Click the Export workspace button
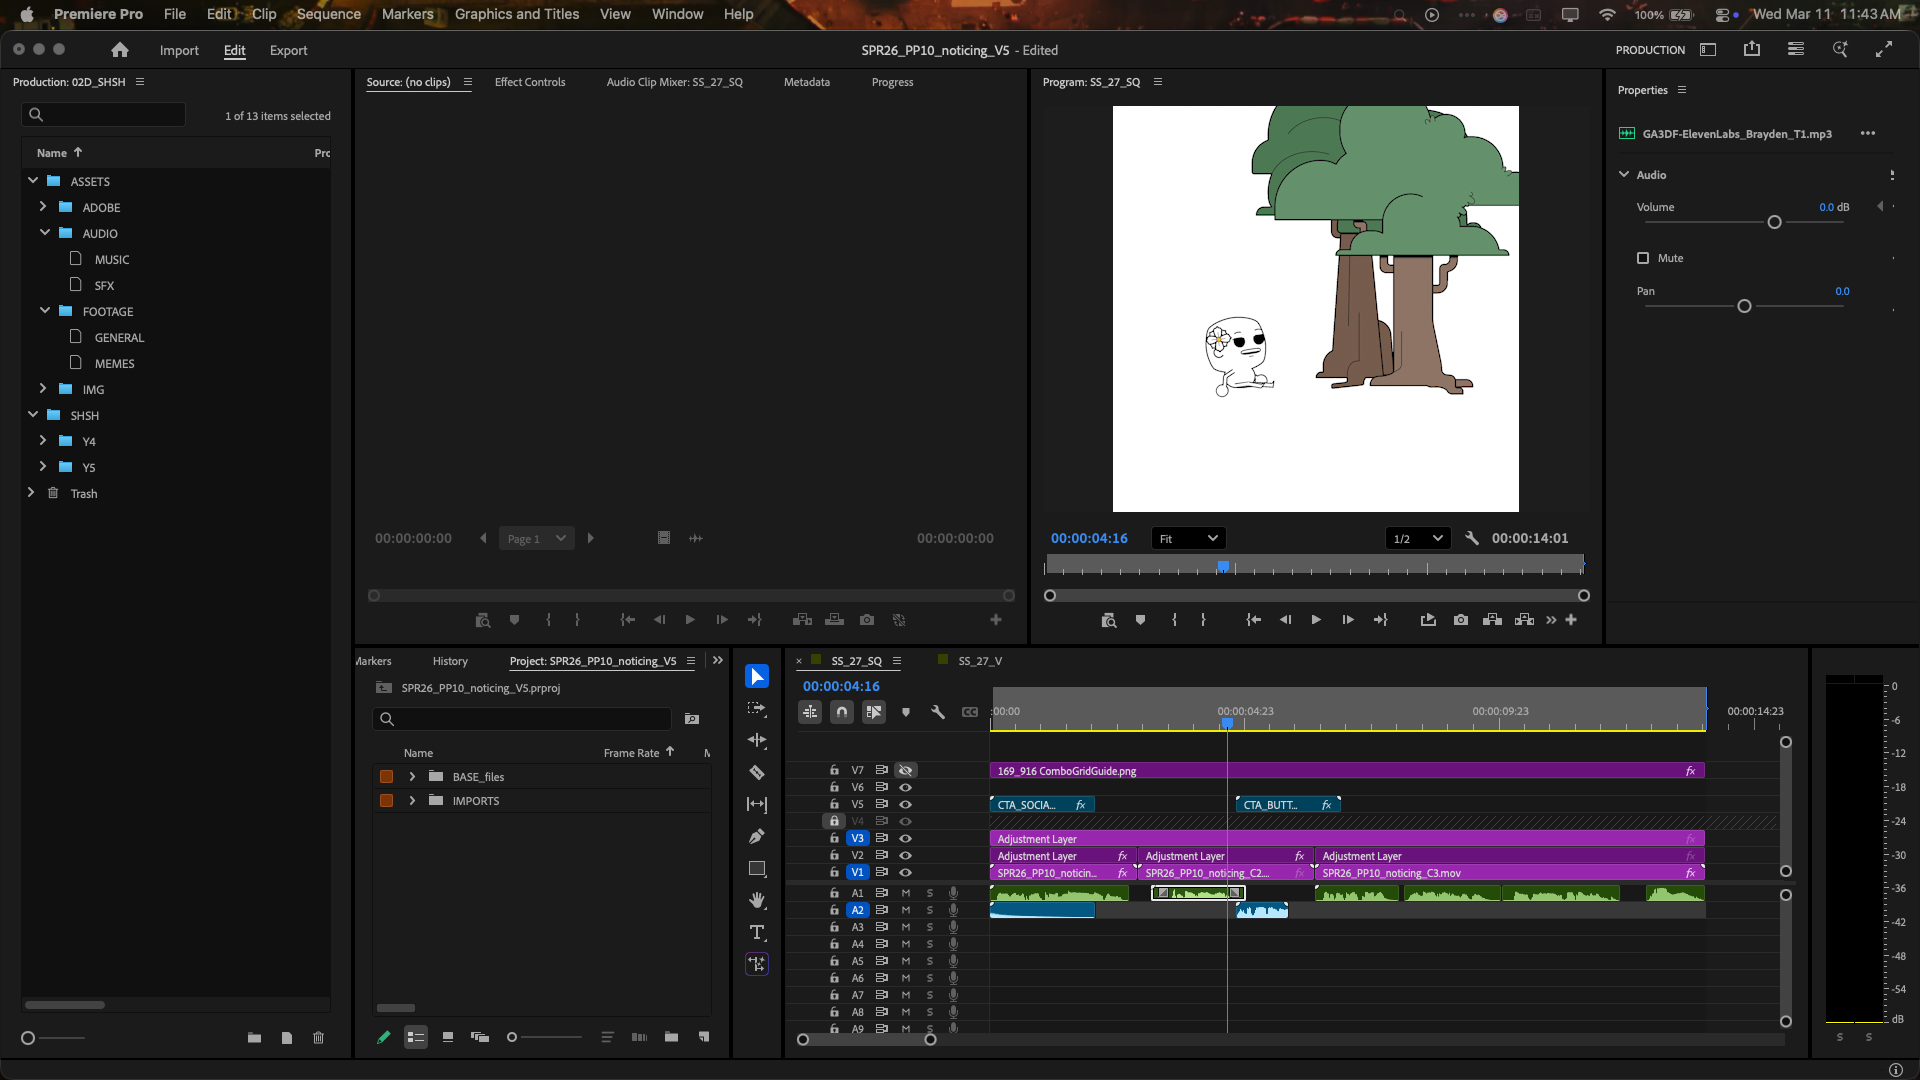The height and width of the screenshot is (1080, 1920). coord(288,50)
